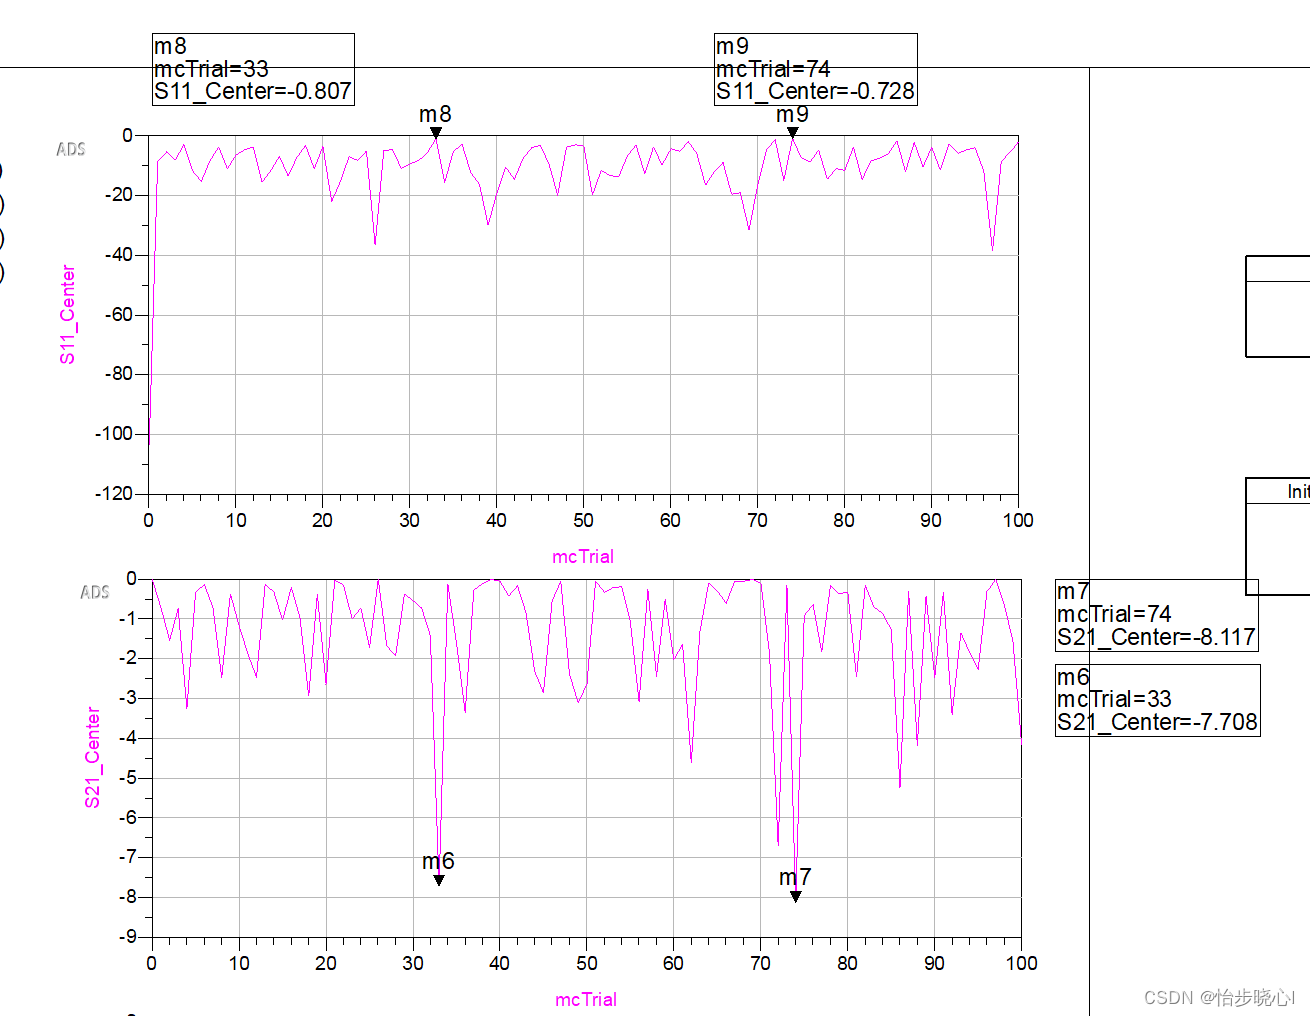Click the -120 y-axis tick on the S11 plot
1310x1016 pixels.
[114, 493]
